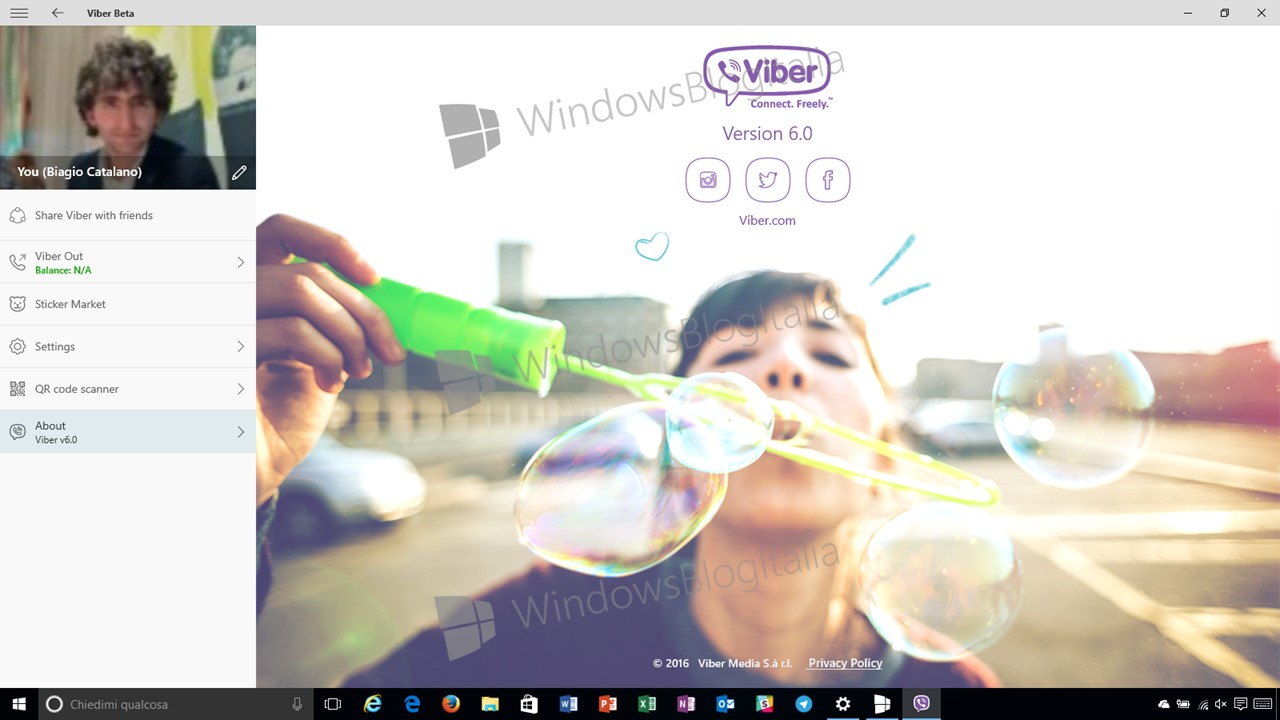Open Outlook from taskbar
Image resolution: width=1280 pixels, height=720 pixels.
point(725,704)
